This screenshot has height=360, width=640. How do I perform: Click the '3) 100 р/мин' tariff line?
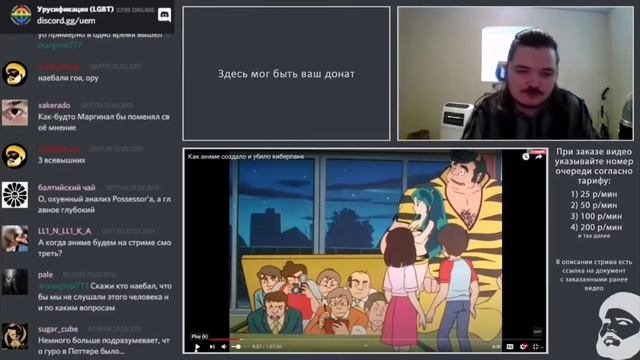596,216
